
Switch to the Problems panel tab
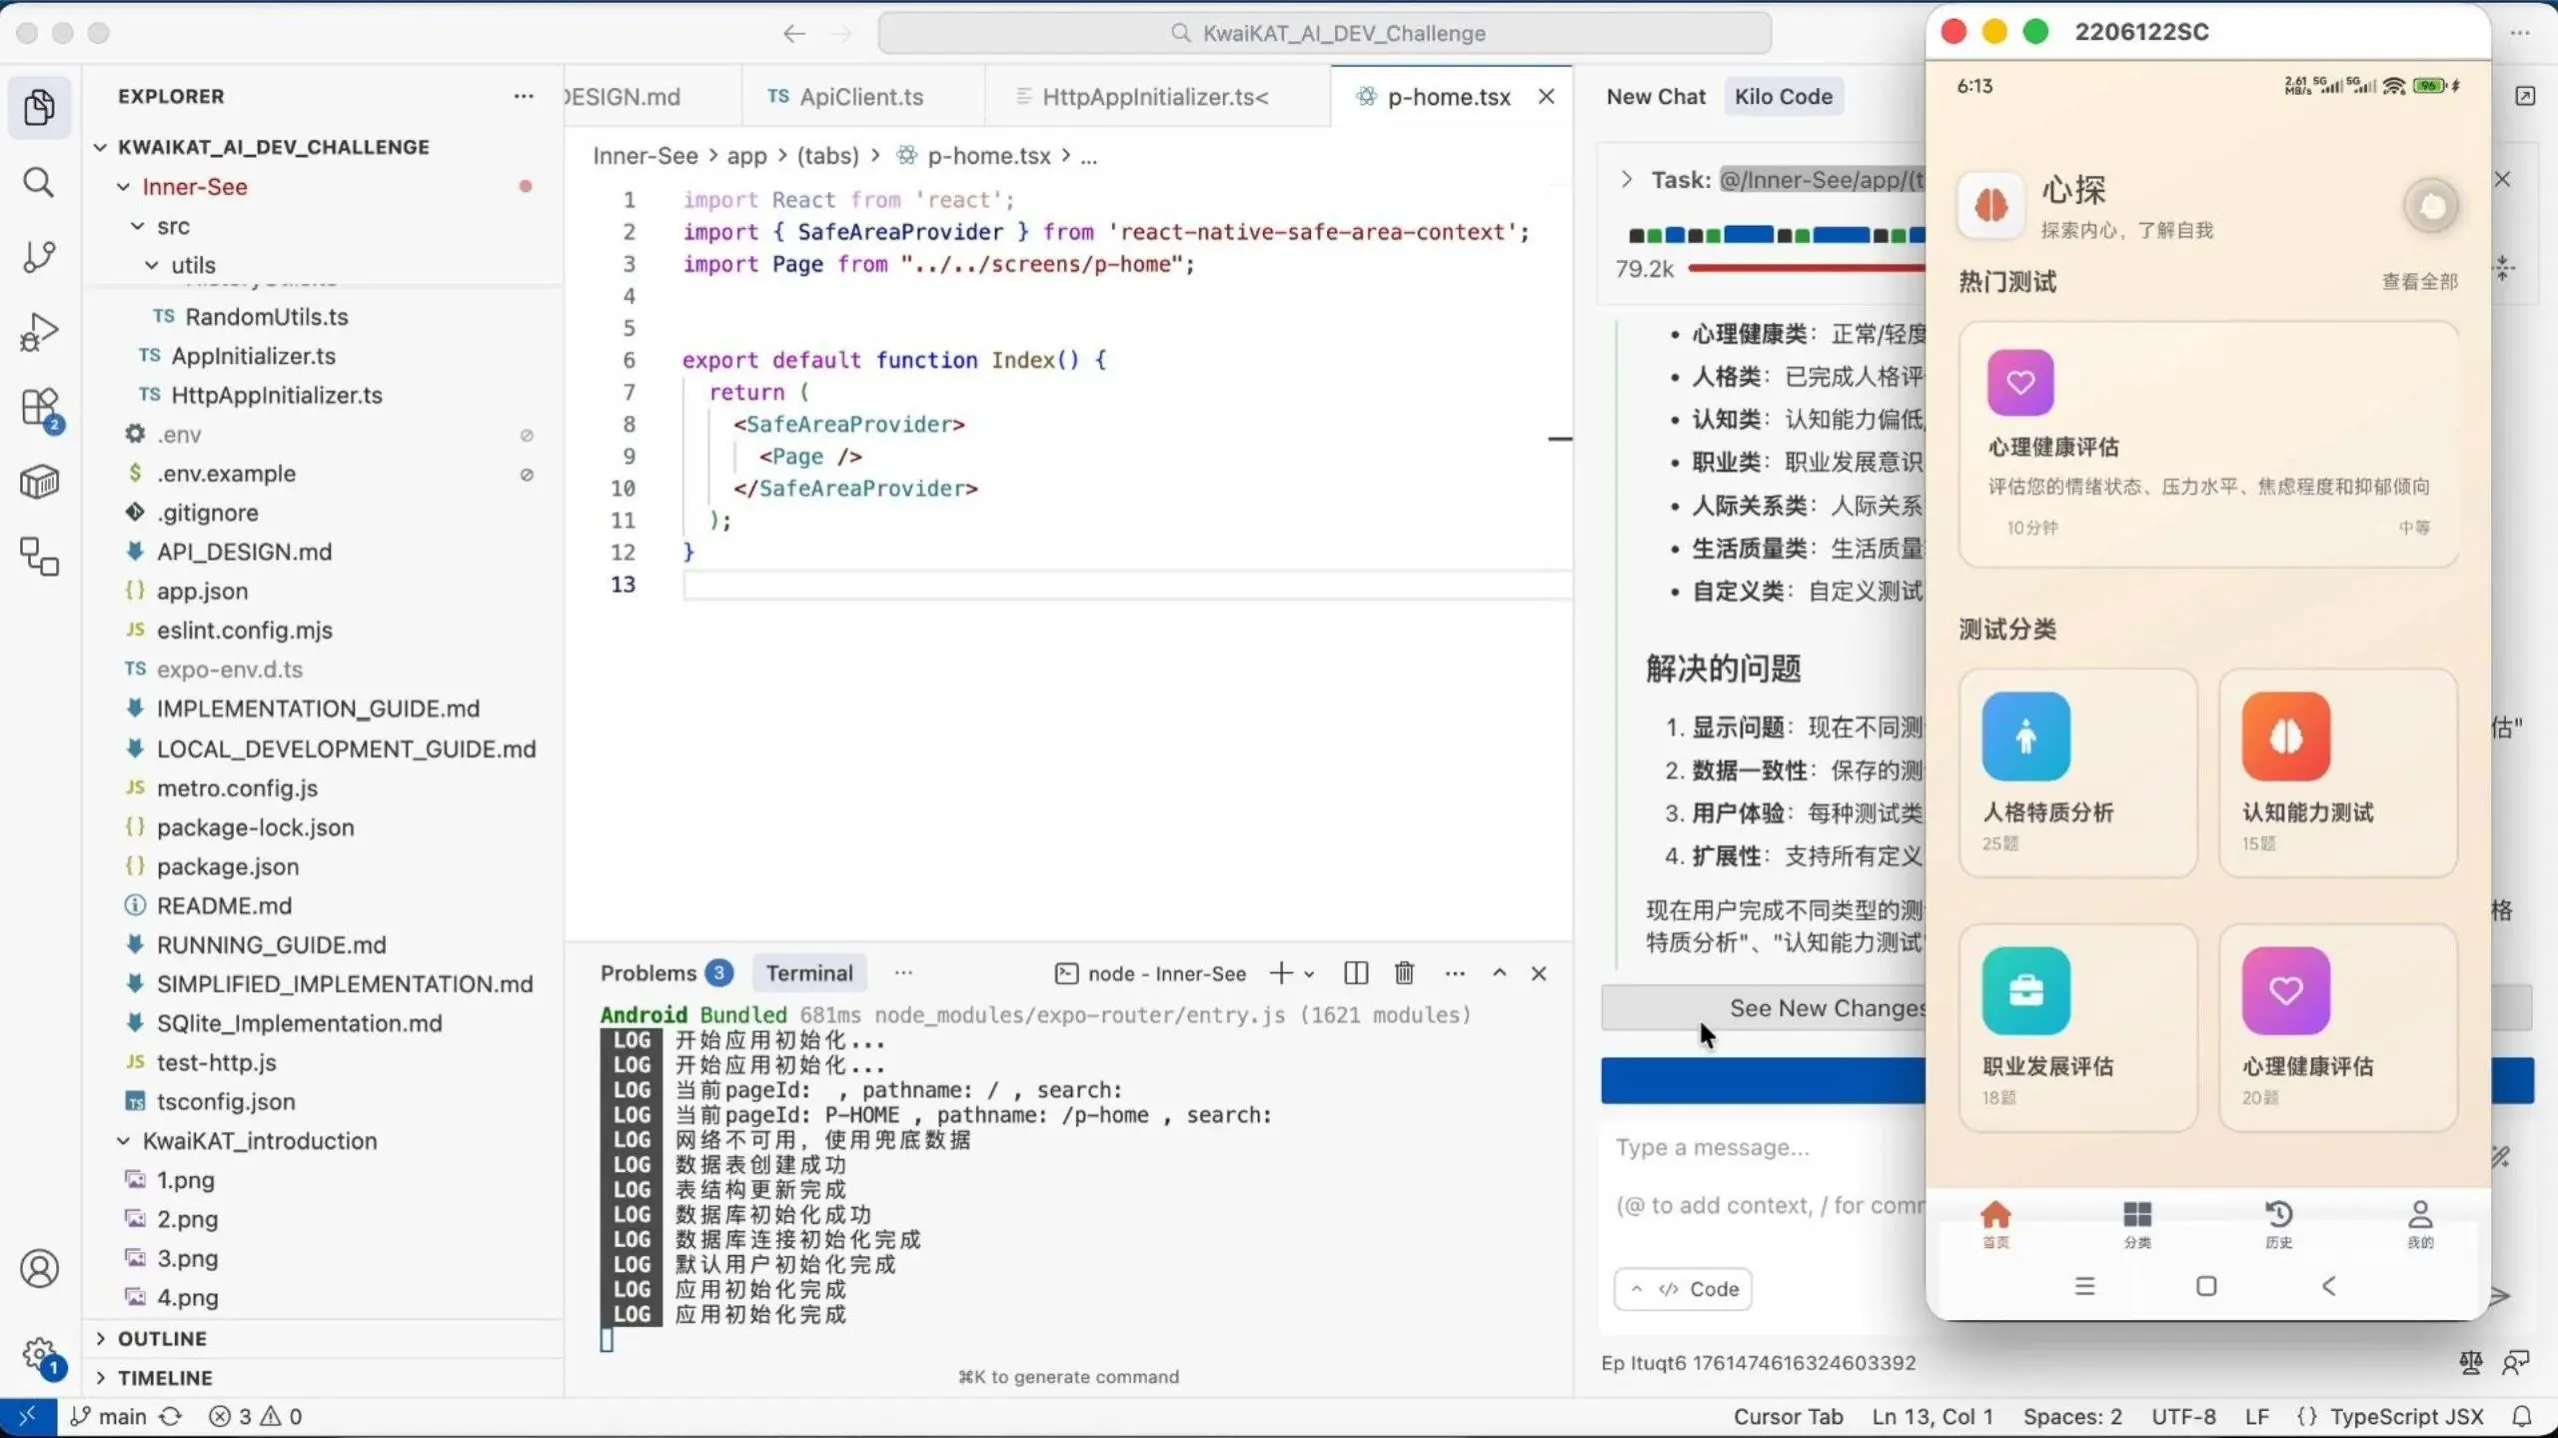666,973
